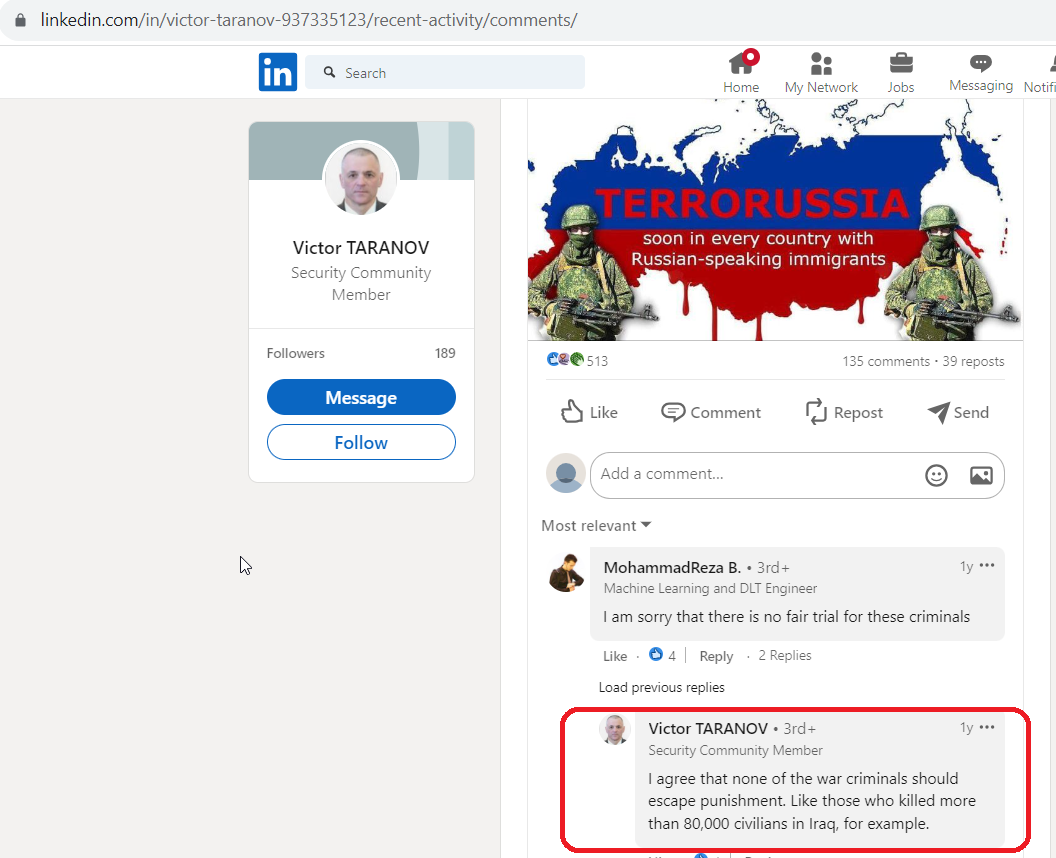Image resolution: width=1056 pixels, height=858 pixels.
Task: Focus the LinkedIn Search field
Action: (445, 72)
